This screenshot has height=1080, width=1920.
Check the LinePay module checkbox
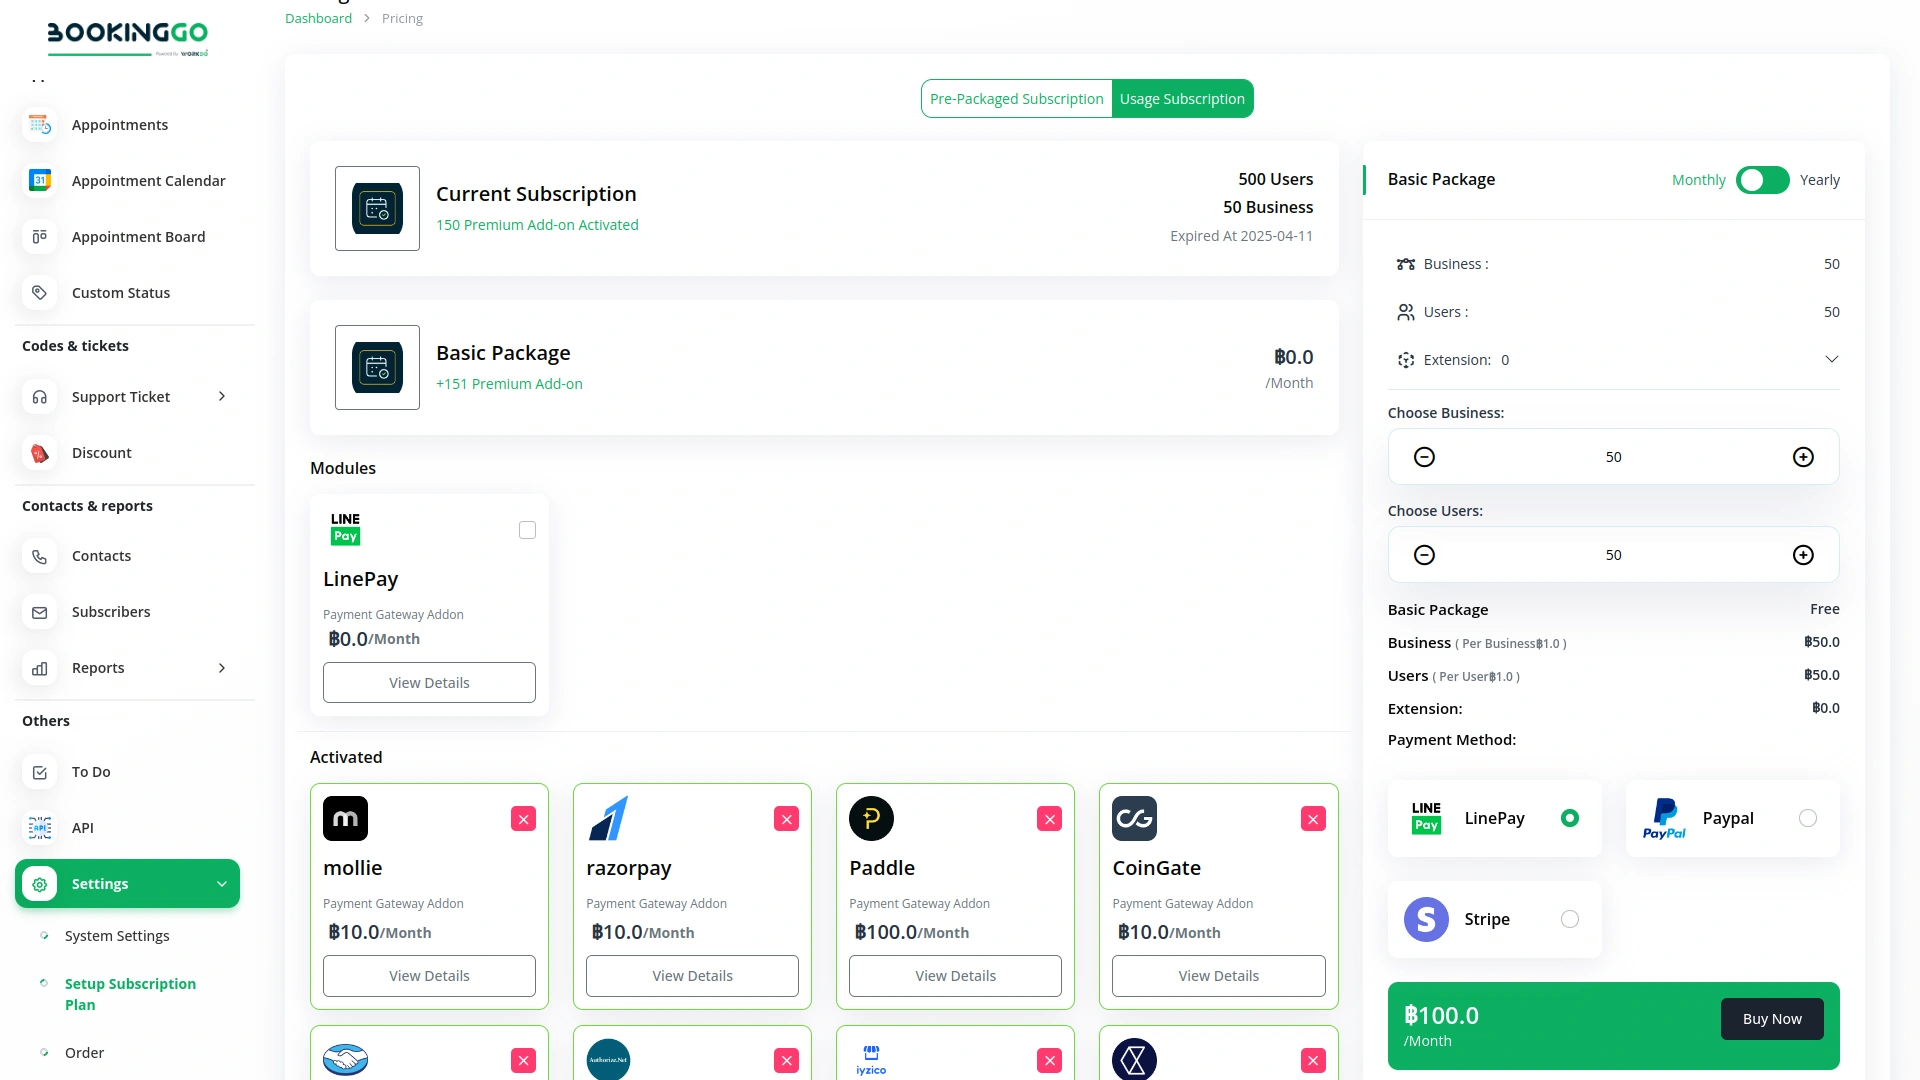[x=527, y=530]
